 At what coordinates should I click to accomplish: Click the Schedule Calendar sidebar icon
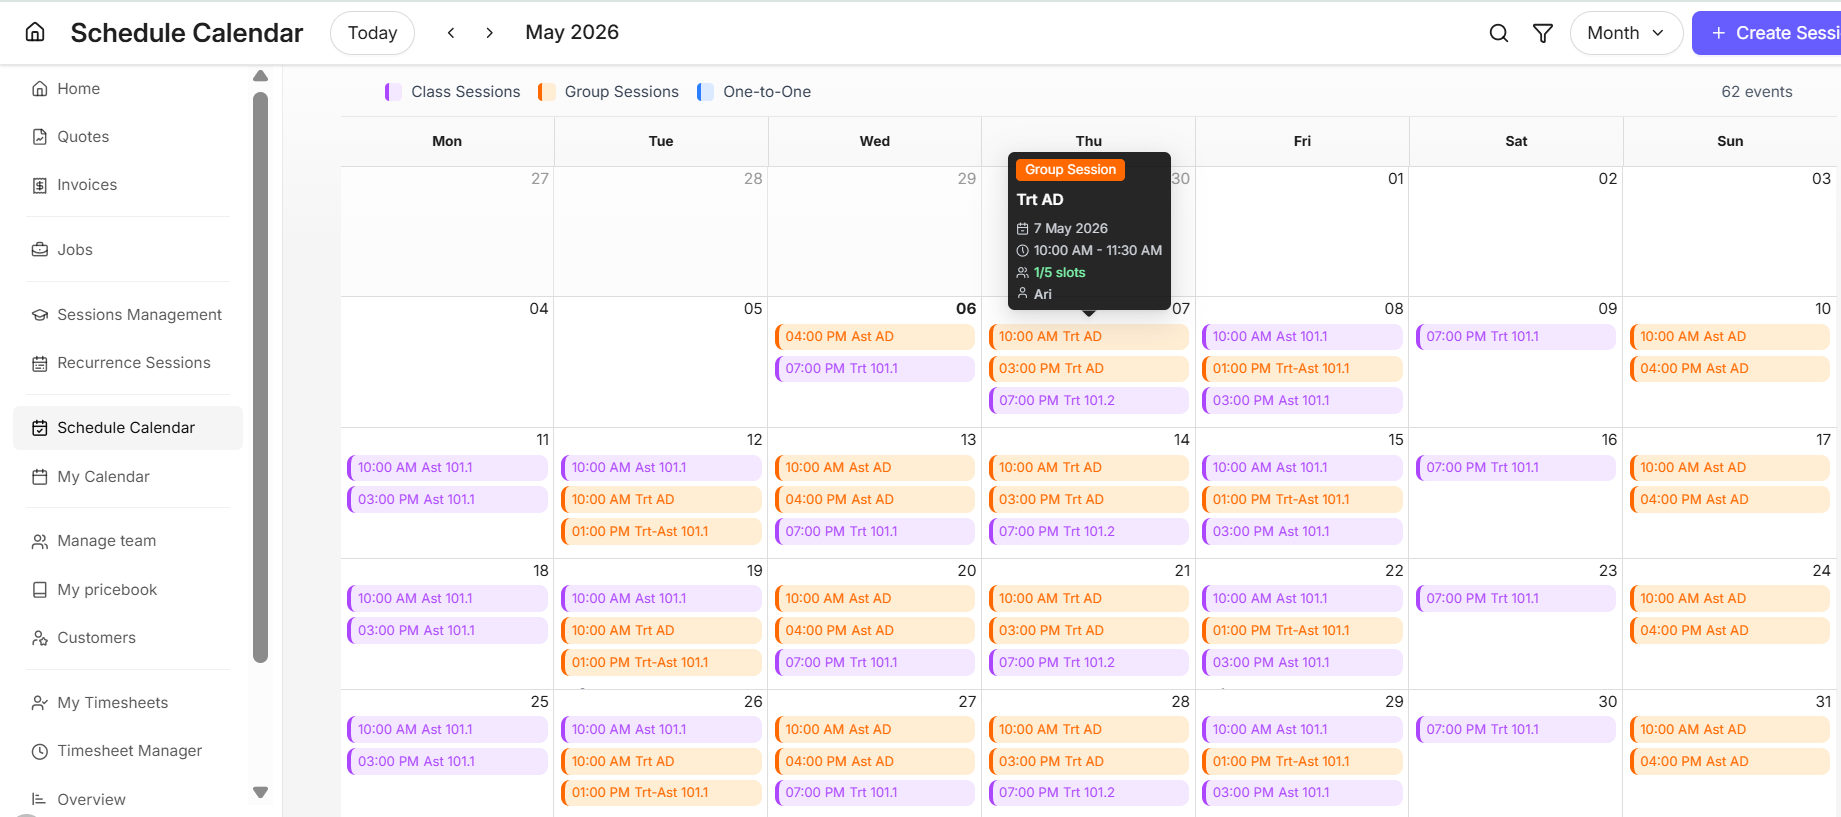tap(40, 428)
